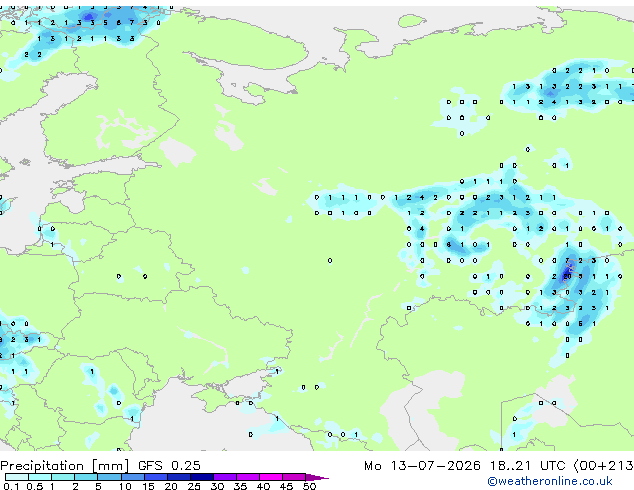This screenshot has width=634, height=490.
Task: Pick the 35–40 mm violet legend swatch
Action: (x=247, y=477)
